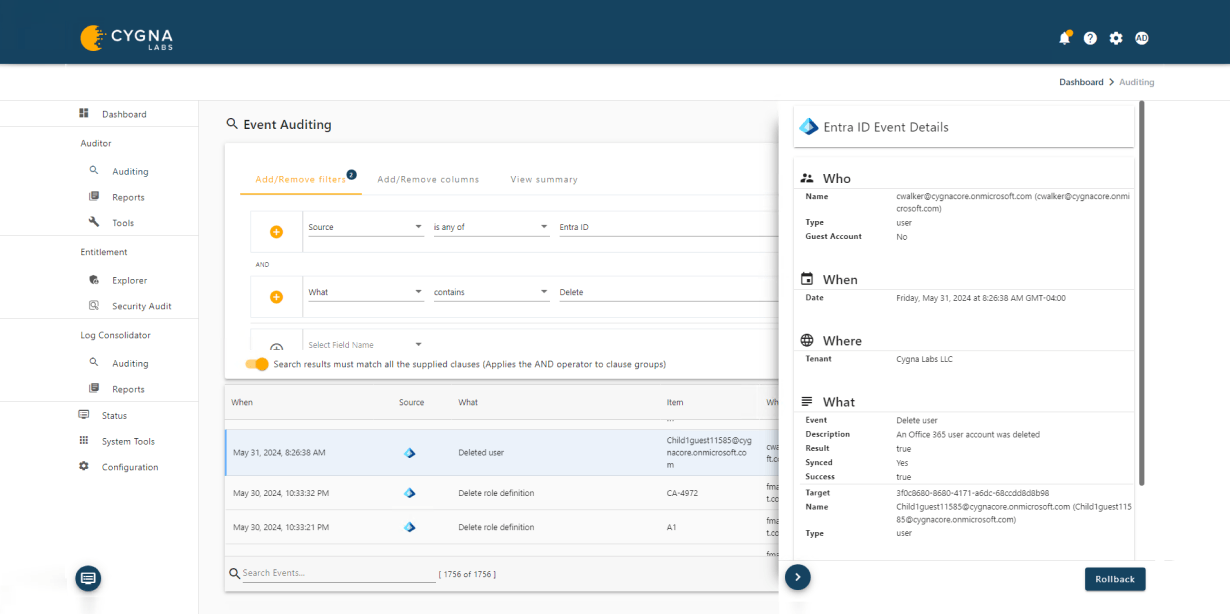Image resolution: width=1230 pixels, height=614 pixels.
Task: Switch to the Add/Remove columns tab
Action: coord(428,179)
